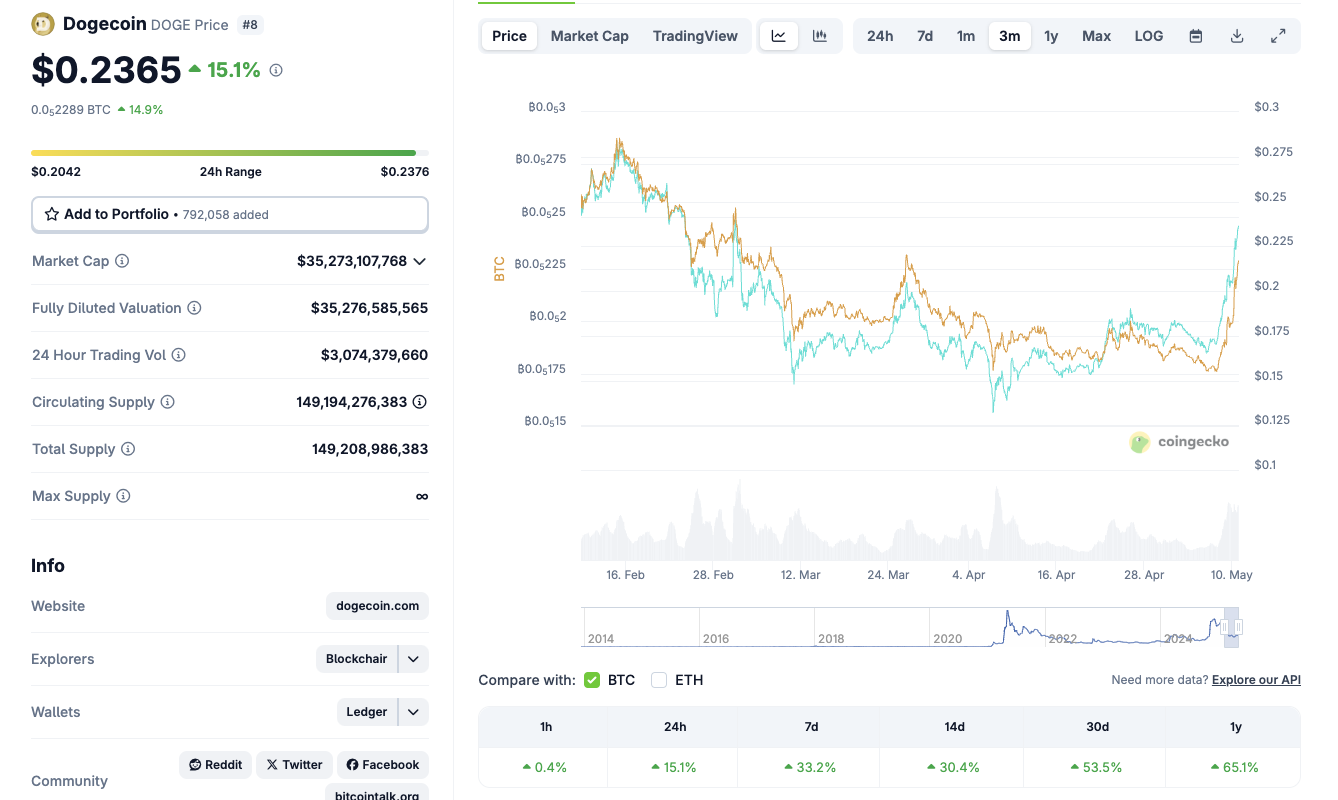The width and height of the screenshot is (1338, 800).
Task: Click the 16. Feb date label on chart axis
Action: tap(626, 575)
